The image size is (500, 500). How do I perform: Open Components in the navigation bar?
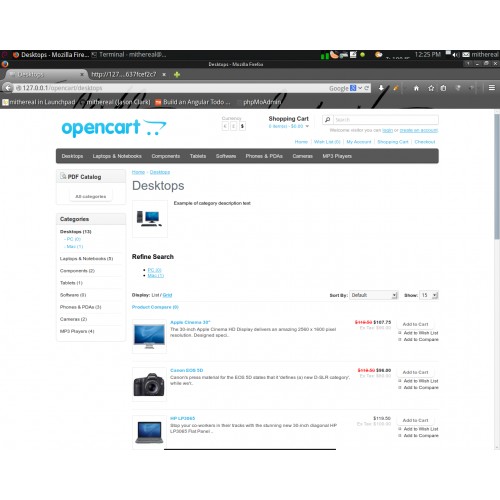click(166, 156)
